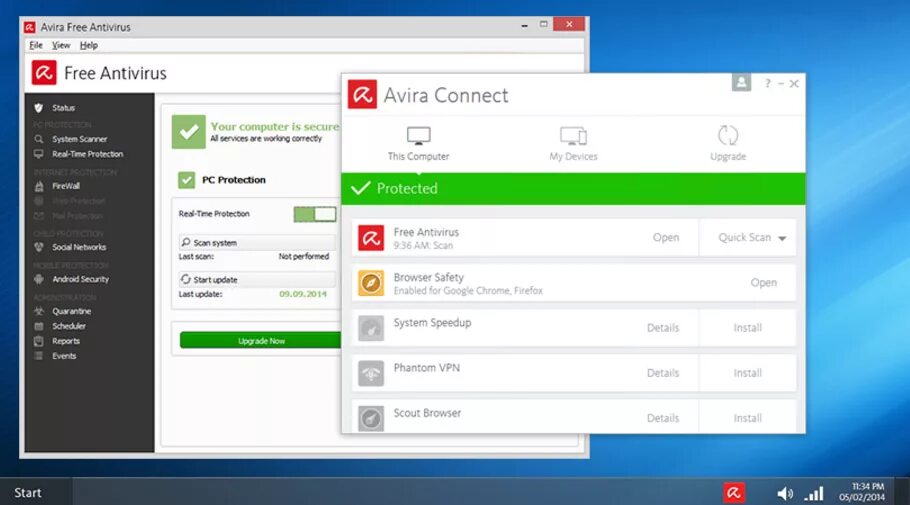Viewport: 910px width, 505px height.
Task: Click the Real-Time Protection monitor icon
Action: click(x=39, y=154)
